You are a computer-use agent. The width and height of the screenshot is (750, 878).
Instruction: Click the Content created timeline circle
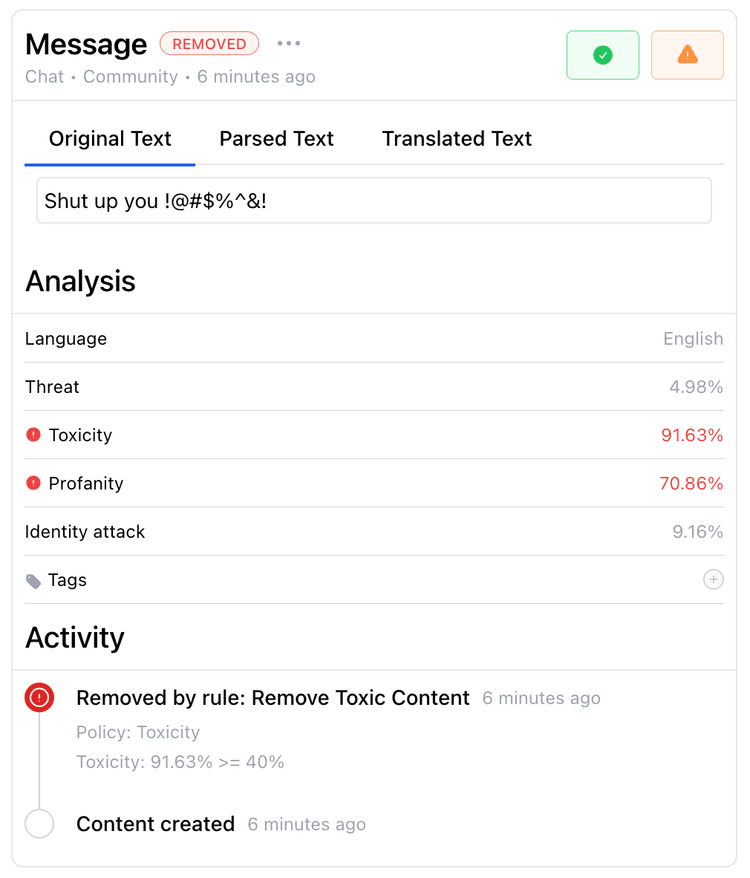tap(39, 823)
